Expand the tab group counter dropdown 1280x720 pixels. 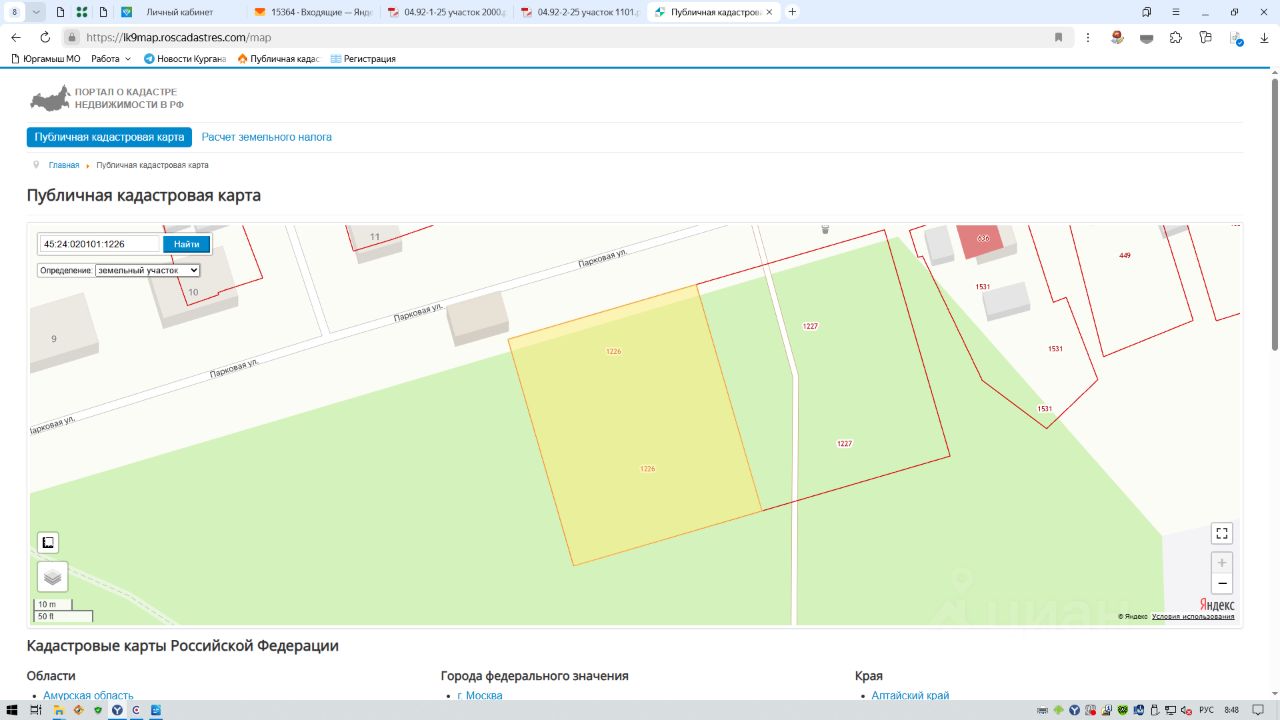pos(36,12)
